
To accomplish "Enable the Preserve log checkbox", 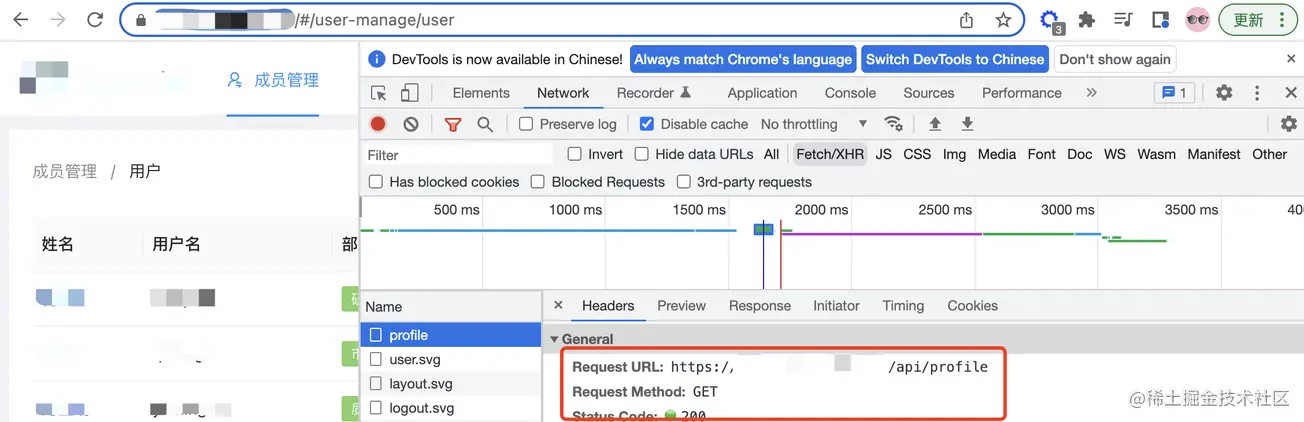I will pos(526,124).
